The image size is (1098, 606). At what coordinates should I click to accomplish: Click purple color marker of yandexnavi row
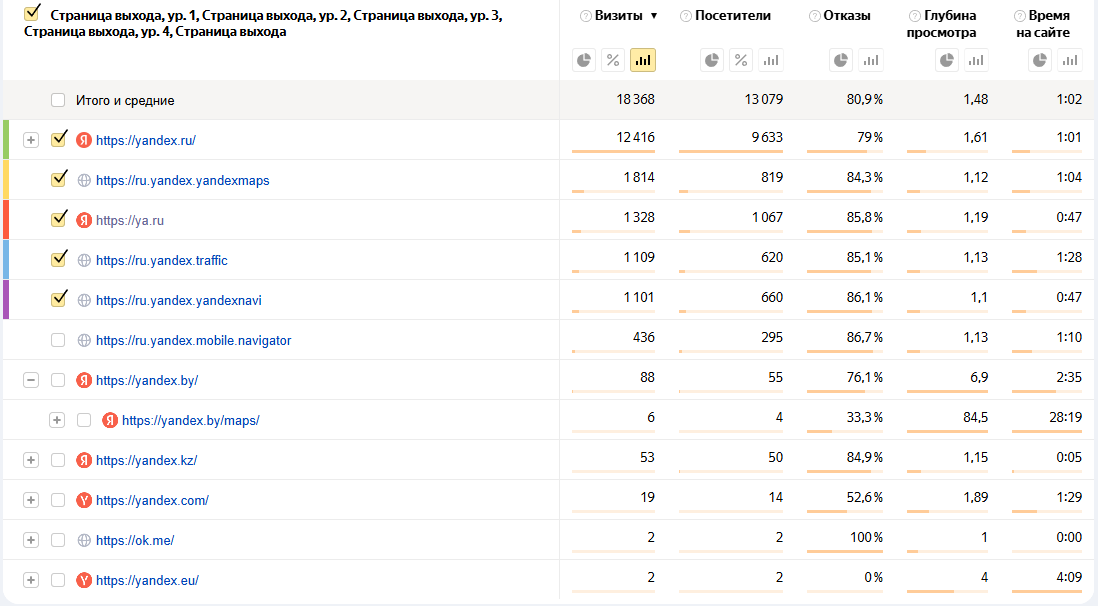tap(6, 299)
